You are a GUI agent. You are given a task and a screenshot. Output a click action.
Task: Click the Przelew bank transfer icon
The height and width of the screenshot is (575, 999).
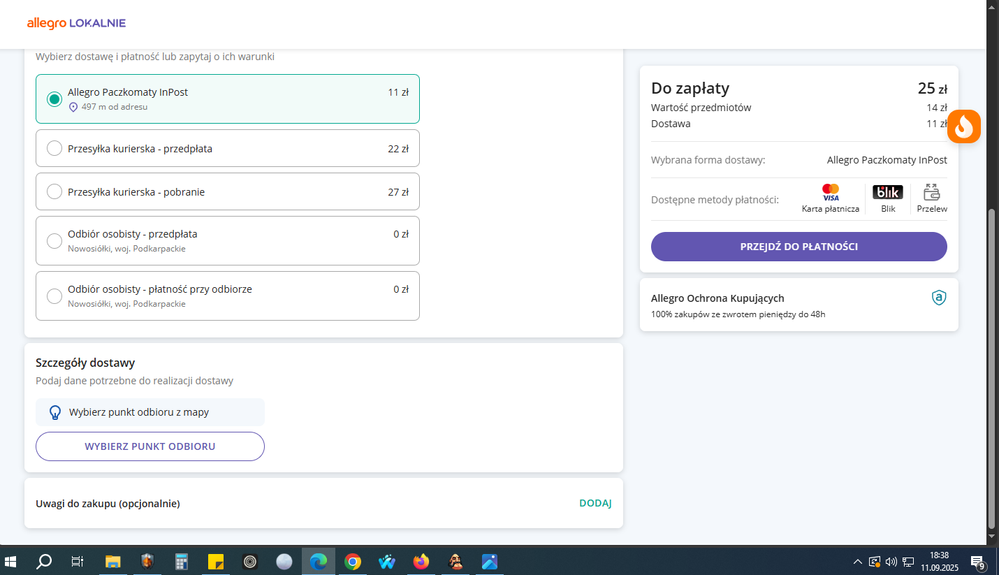pos(931,192)
